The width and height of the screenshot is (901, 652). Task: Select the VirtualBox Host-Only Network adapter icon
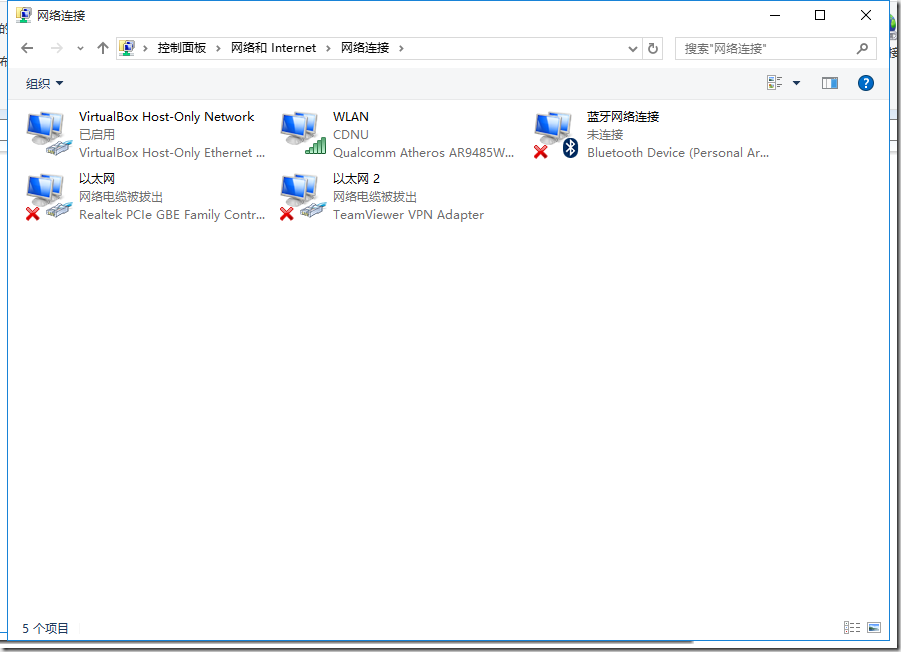pyautogui.click(x=48, y=134)
